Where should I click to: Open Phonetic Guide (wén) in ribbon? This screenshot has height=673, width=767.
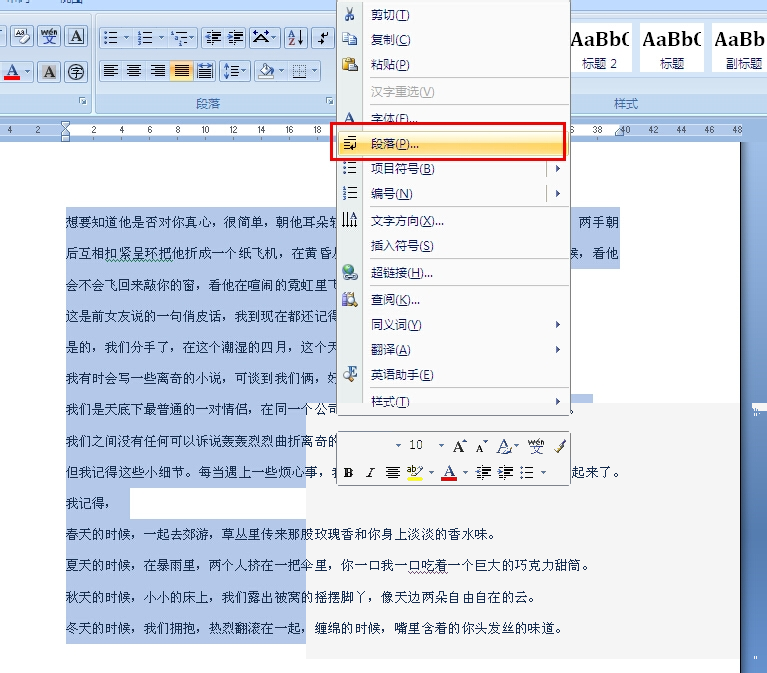(x=49, y=37)
